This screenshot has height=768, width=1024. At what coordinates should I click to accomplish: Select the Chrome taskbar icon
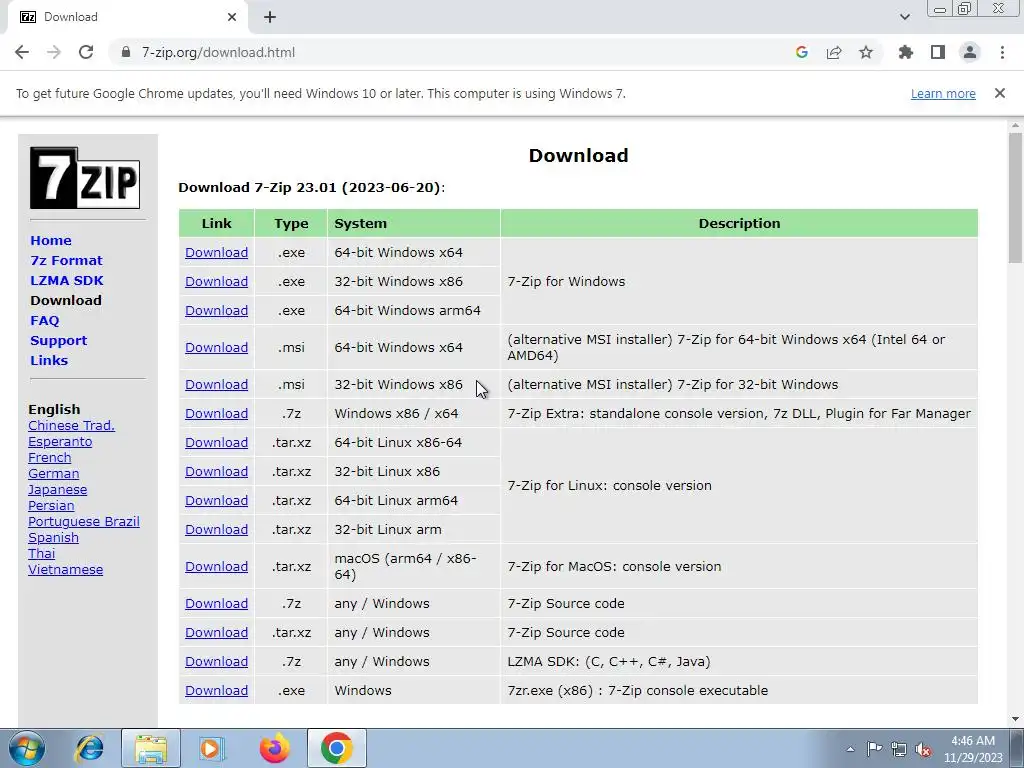(x=336, y=748)
